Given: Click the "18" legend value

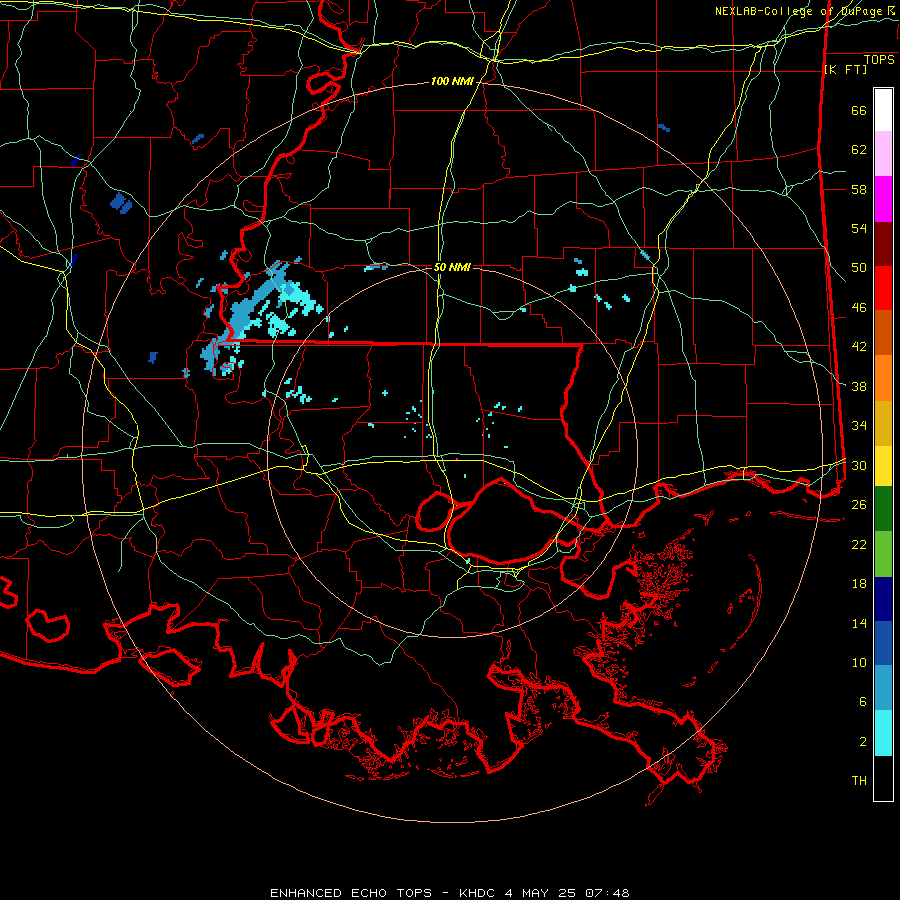Looking at the screenshot, I should (859, 584).
